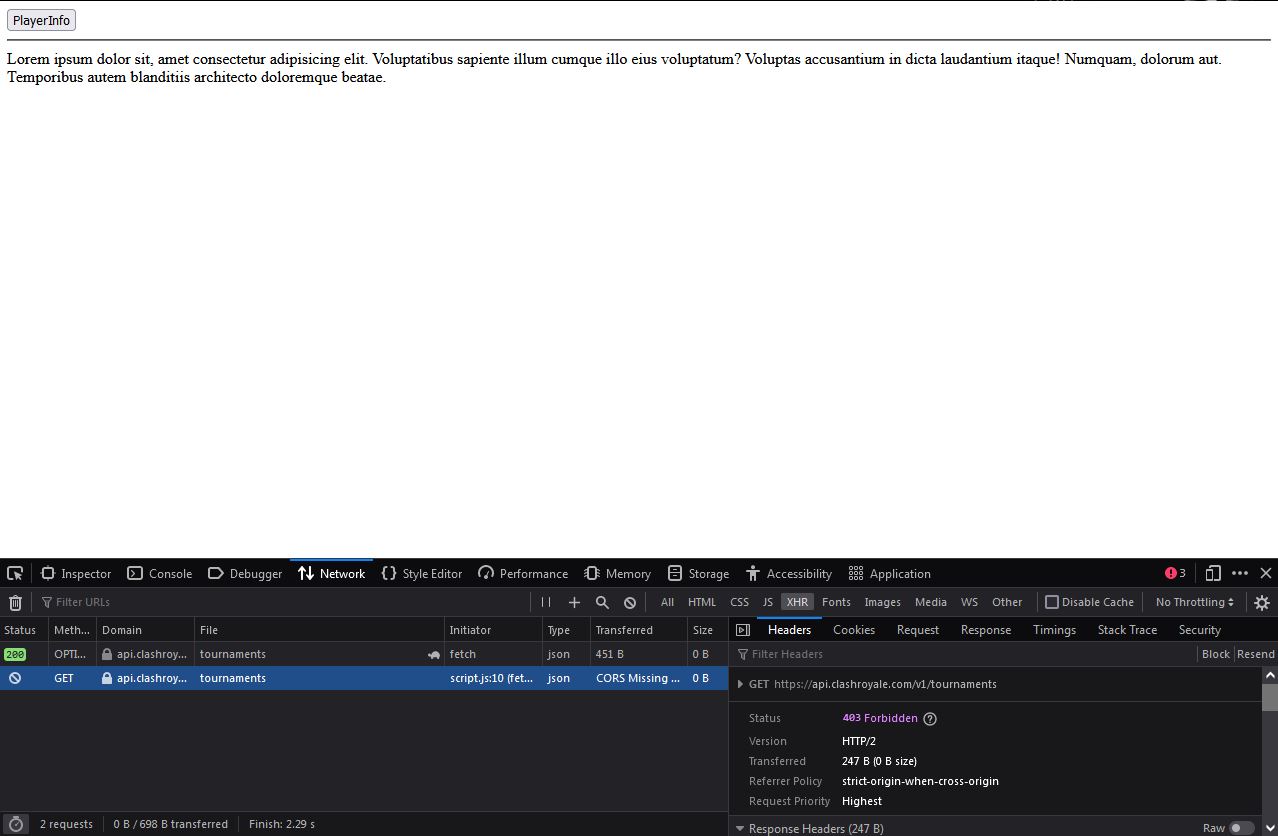Click the turtle slow-request icon
The width and height of the screenshot is (1278, 836).
pyautogui.click(x=434, y=654)
